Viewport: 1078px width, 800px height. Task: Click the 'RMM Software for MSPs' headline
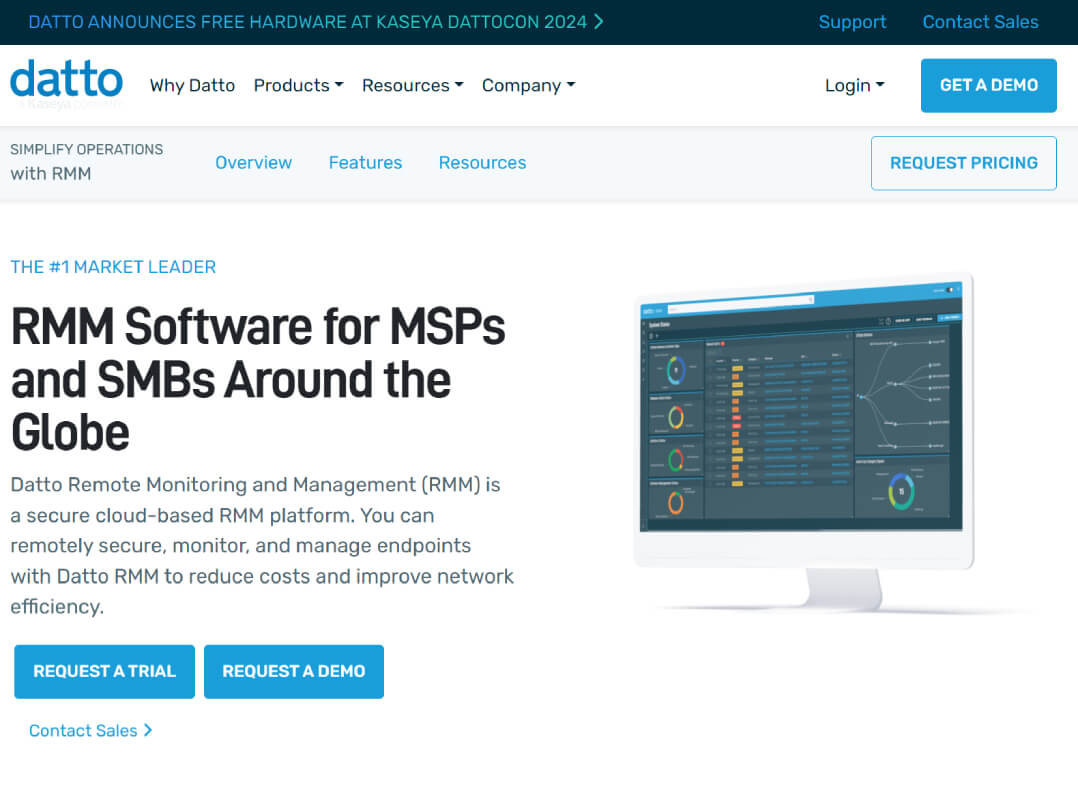[258, 326]
